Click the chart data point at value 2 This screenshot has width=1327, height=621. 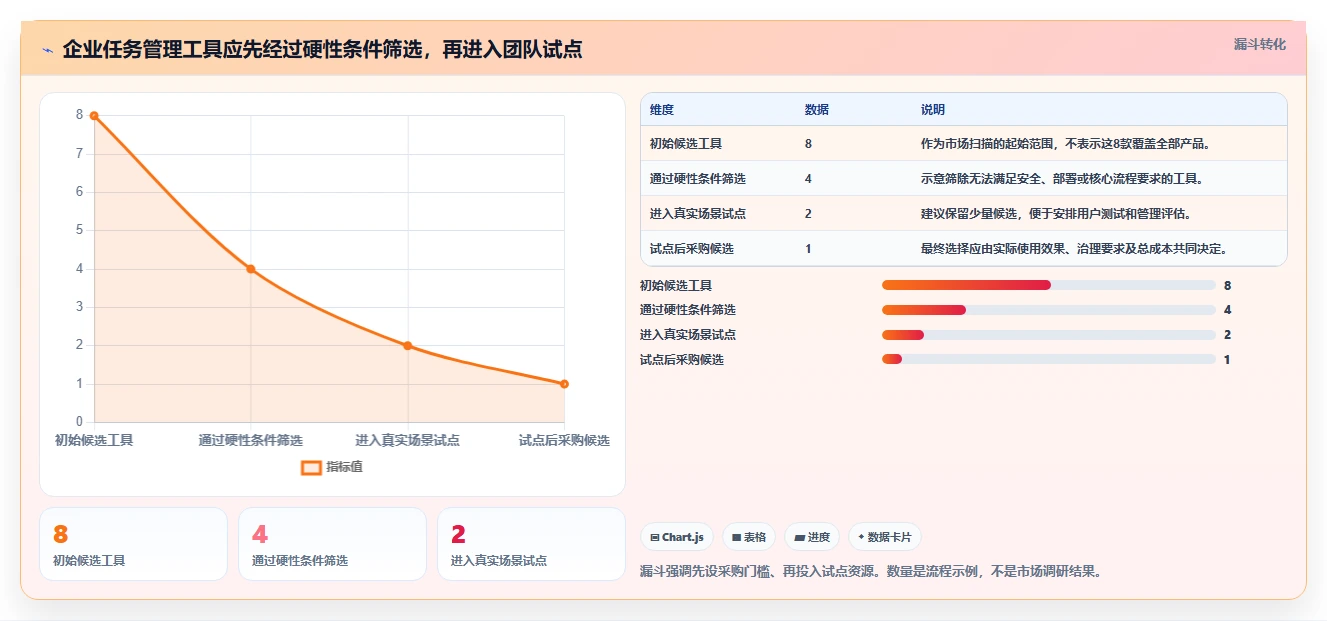[407, 346]
